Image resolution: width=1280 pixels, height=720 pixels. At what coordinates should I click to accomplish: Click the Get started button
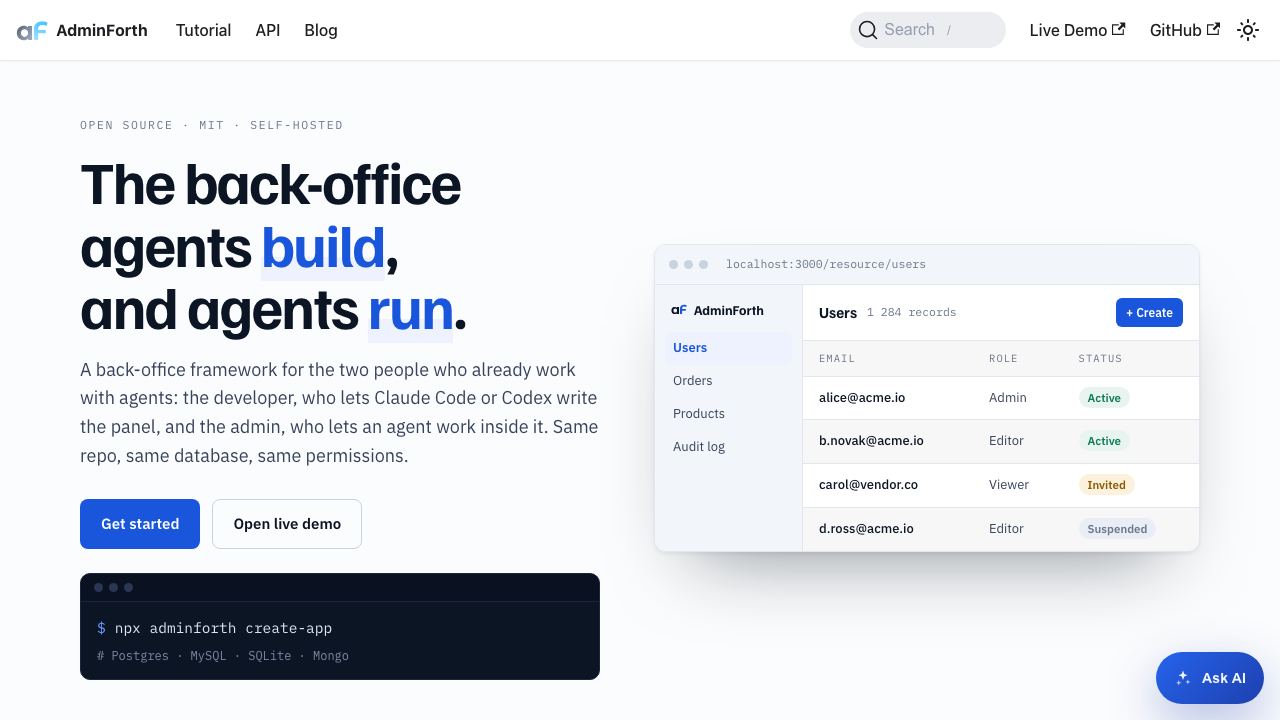coord(140,524)
